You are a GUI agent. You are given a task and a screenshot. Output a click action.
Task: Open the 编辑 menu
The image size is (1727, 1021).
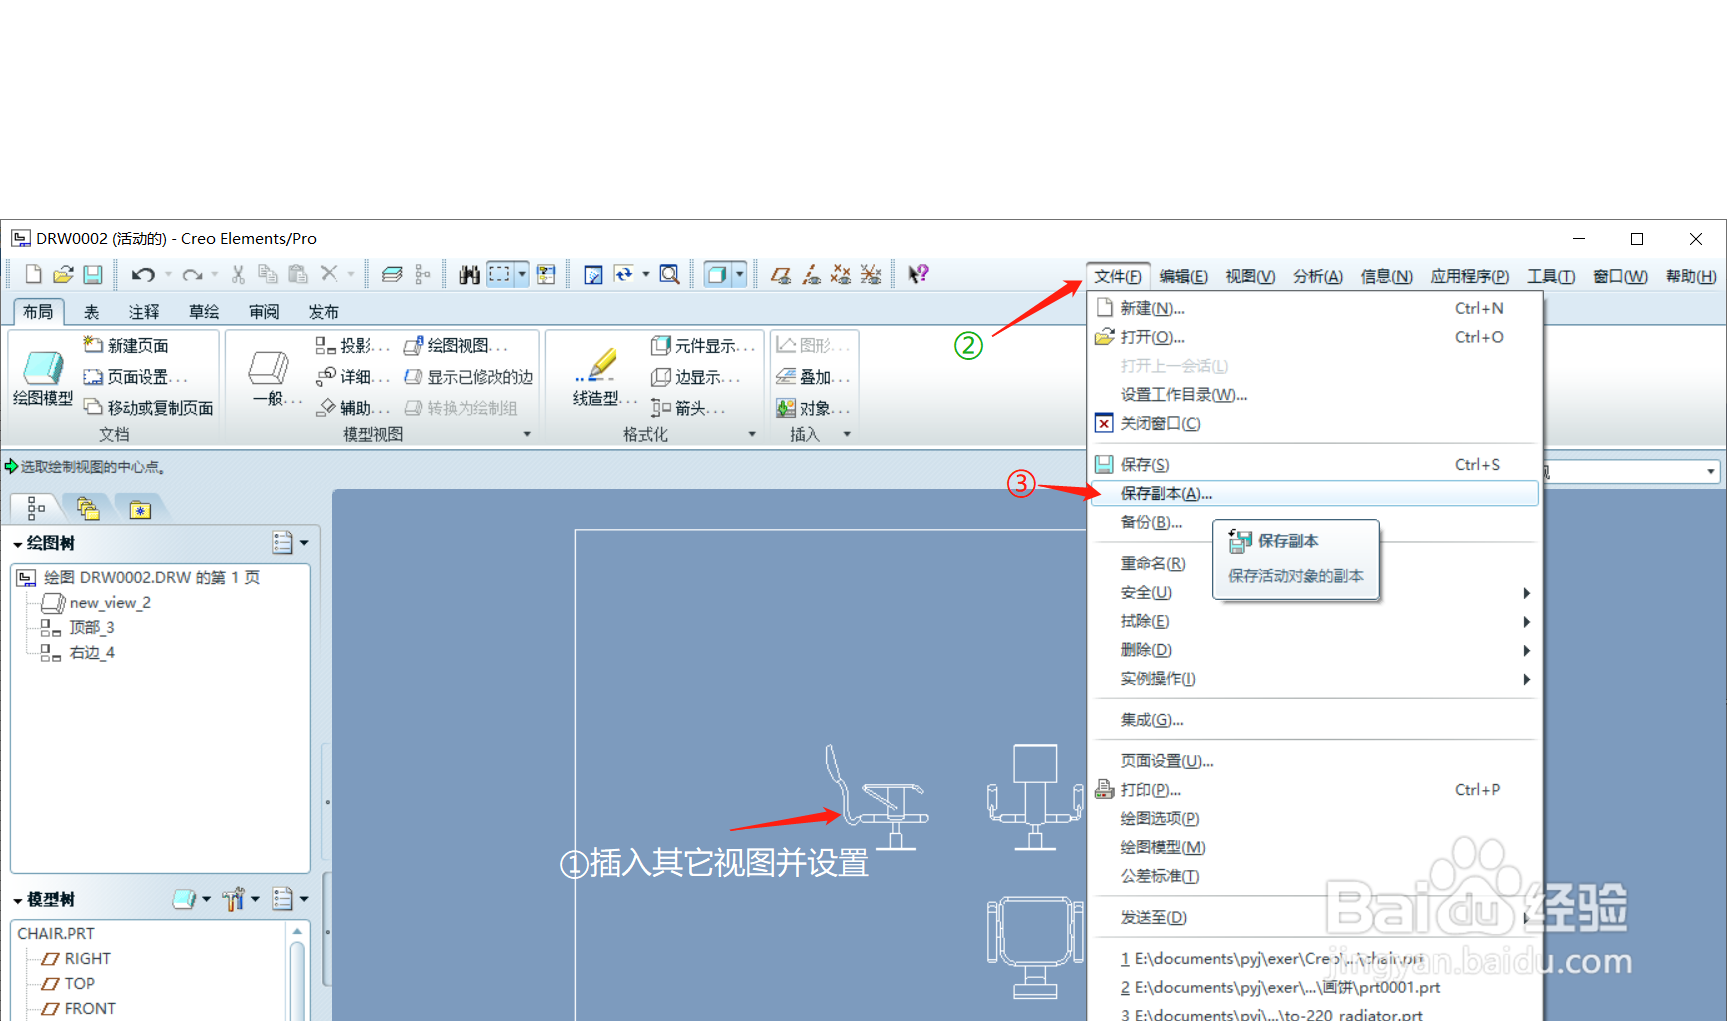point(1183,276)
